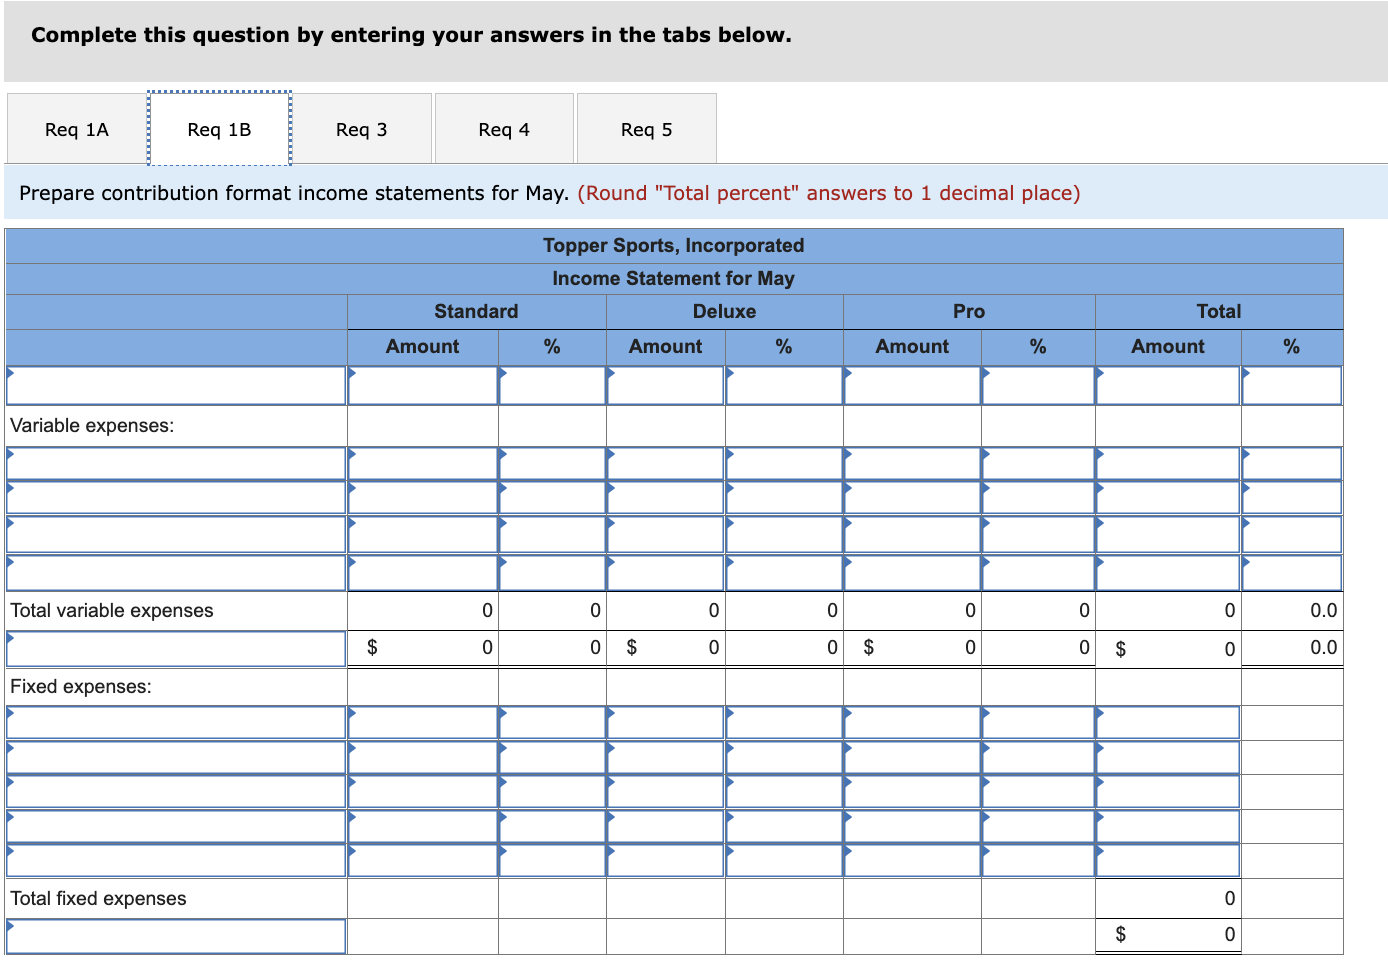Open third fixed expense label dropdown
The width and height of the screenshot is (1388, 964).
(x=176, y=791)
